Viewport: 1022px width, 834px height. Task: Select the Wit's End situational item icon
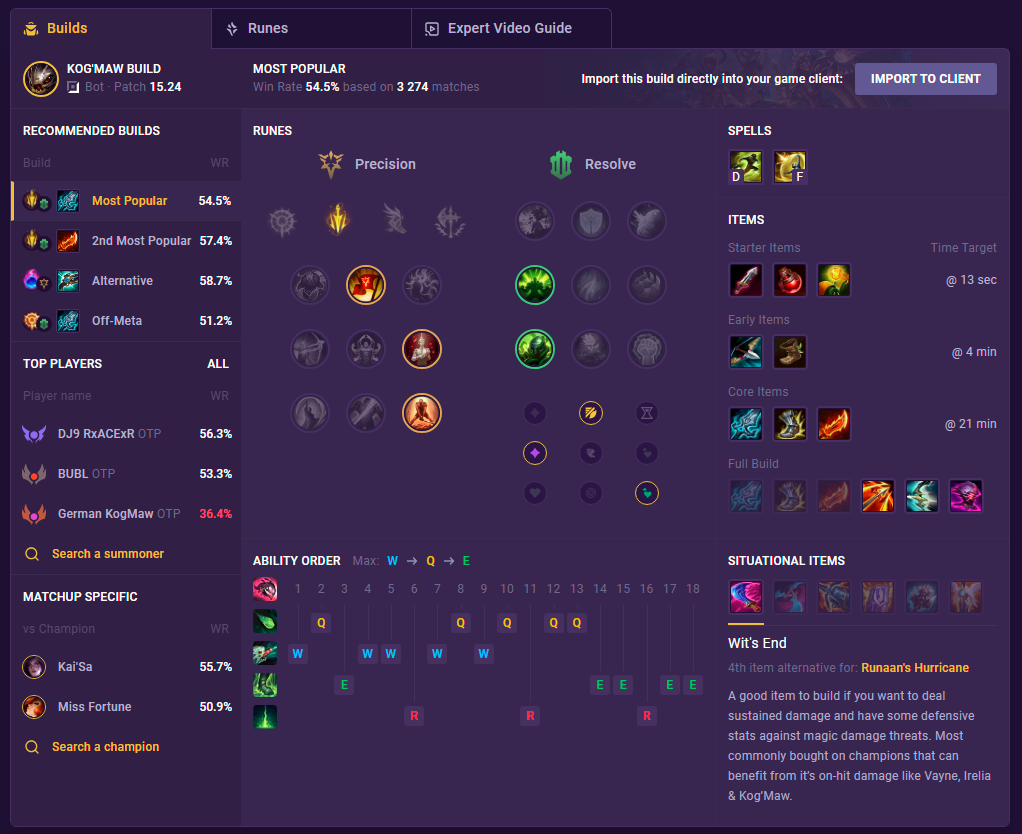tap(746, 597)
